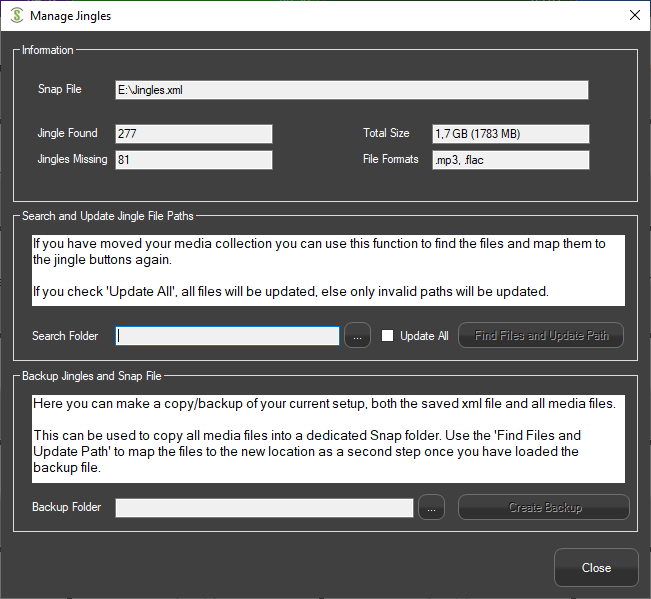Click the Search Folder label
Image resolution: width=651 pixels, height=599 pixels.
pyautogui.click(x=65, y=335)
